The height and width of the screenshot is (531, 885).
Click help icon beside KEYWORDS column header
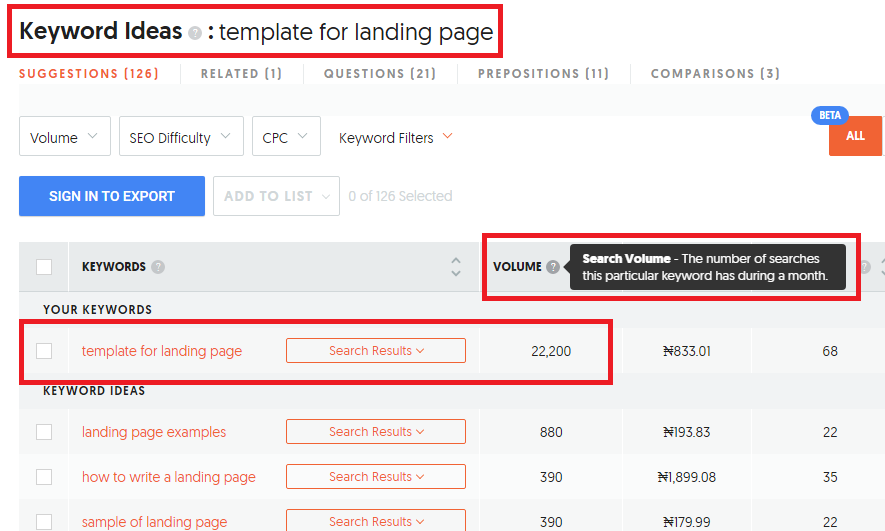158,267
